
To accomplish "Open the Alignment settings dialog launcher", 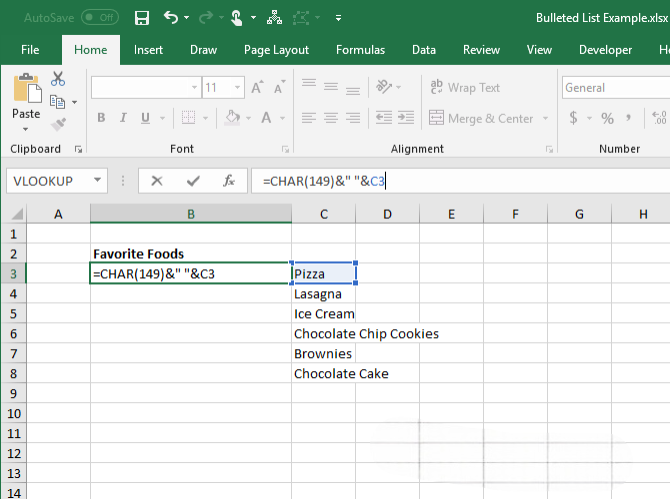I will [549, 149].
